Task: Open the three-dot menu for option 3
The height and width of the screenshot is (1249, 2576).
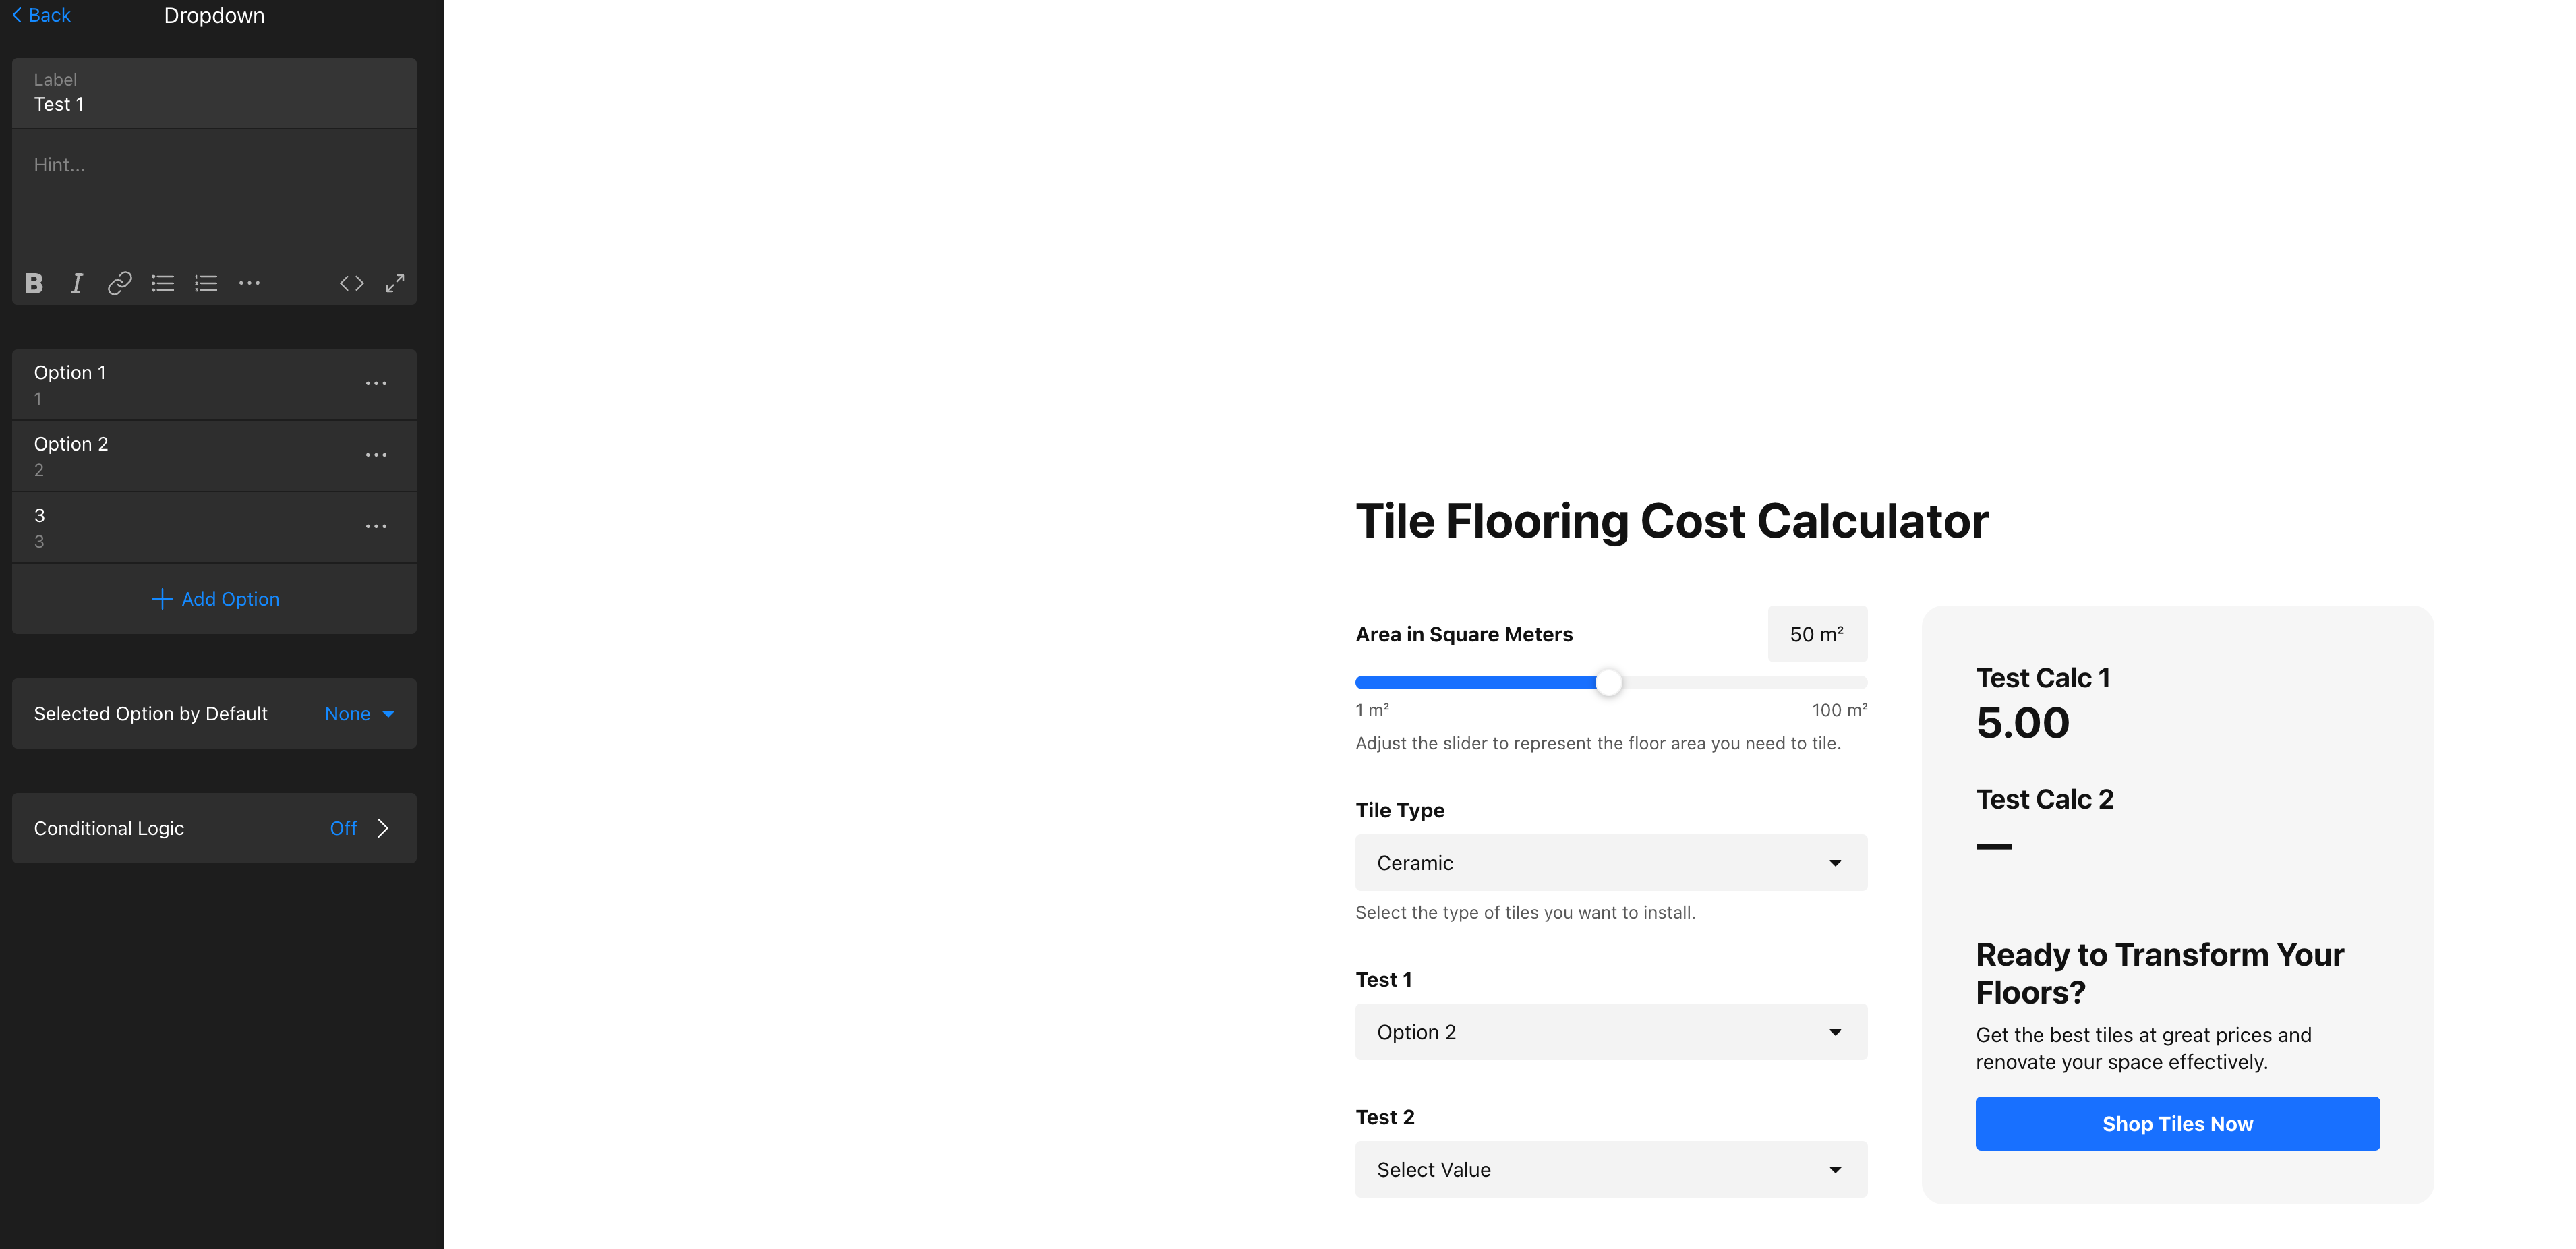Action: [x=376, y=527]
